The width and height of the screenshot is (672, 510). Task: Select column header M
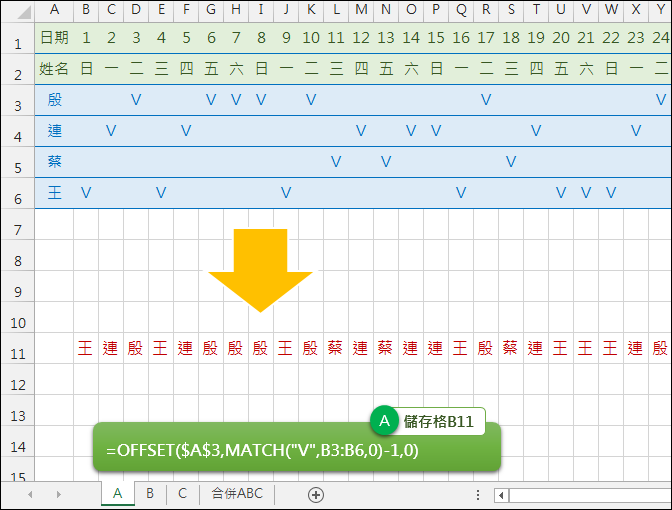coord(361,10)
